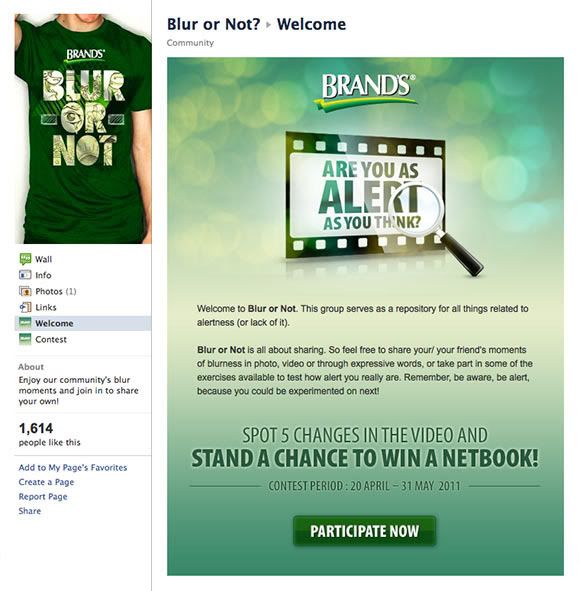Viewport: 580px width, 591px height.
Task: Click the Links sidebar icon
Action: click(25, 307)
